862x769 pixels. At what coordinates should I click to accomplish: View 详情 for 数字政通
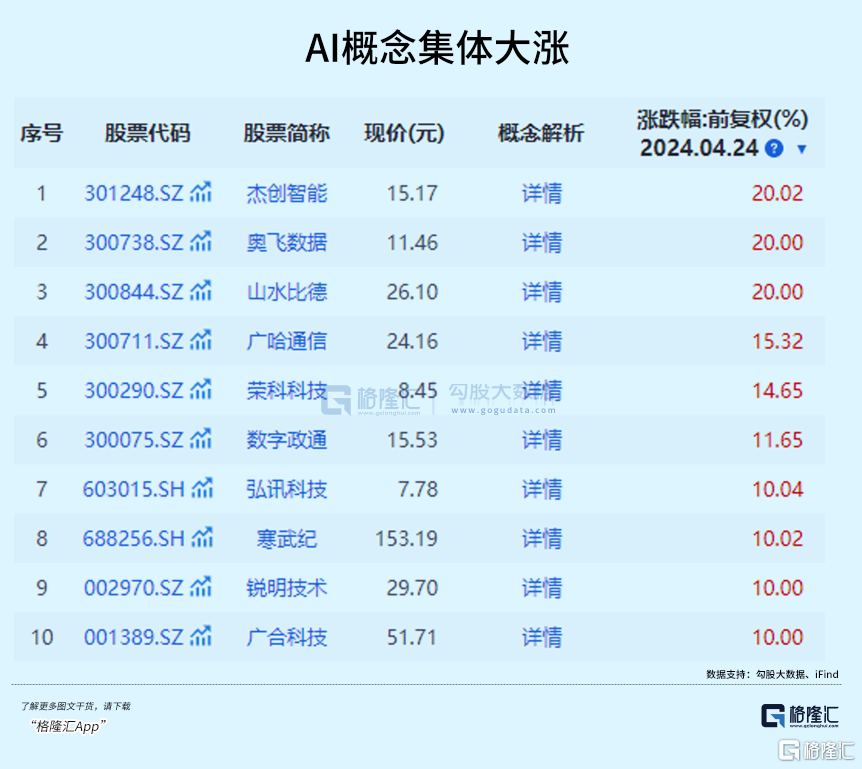541,440
